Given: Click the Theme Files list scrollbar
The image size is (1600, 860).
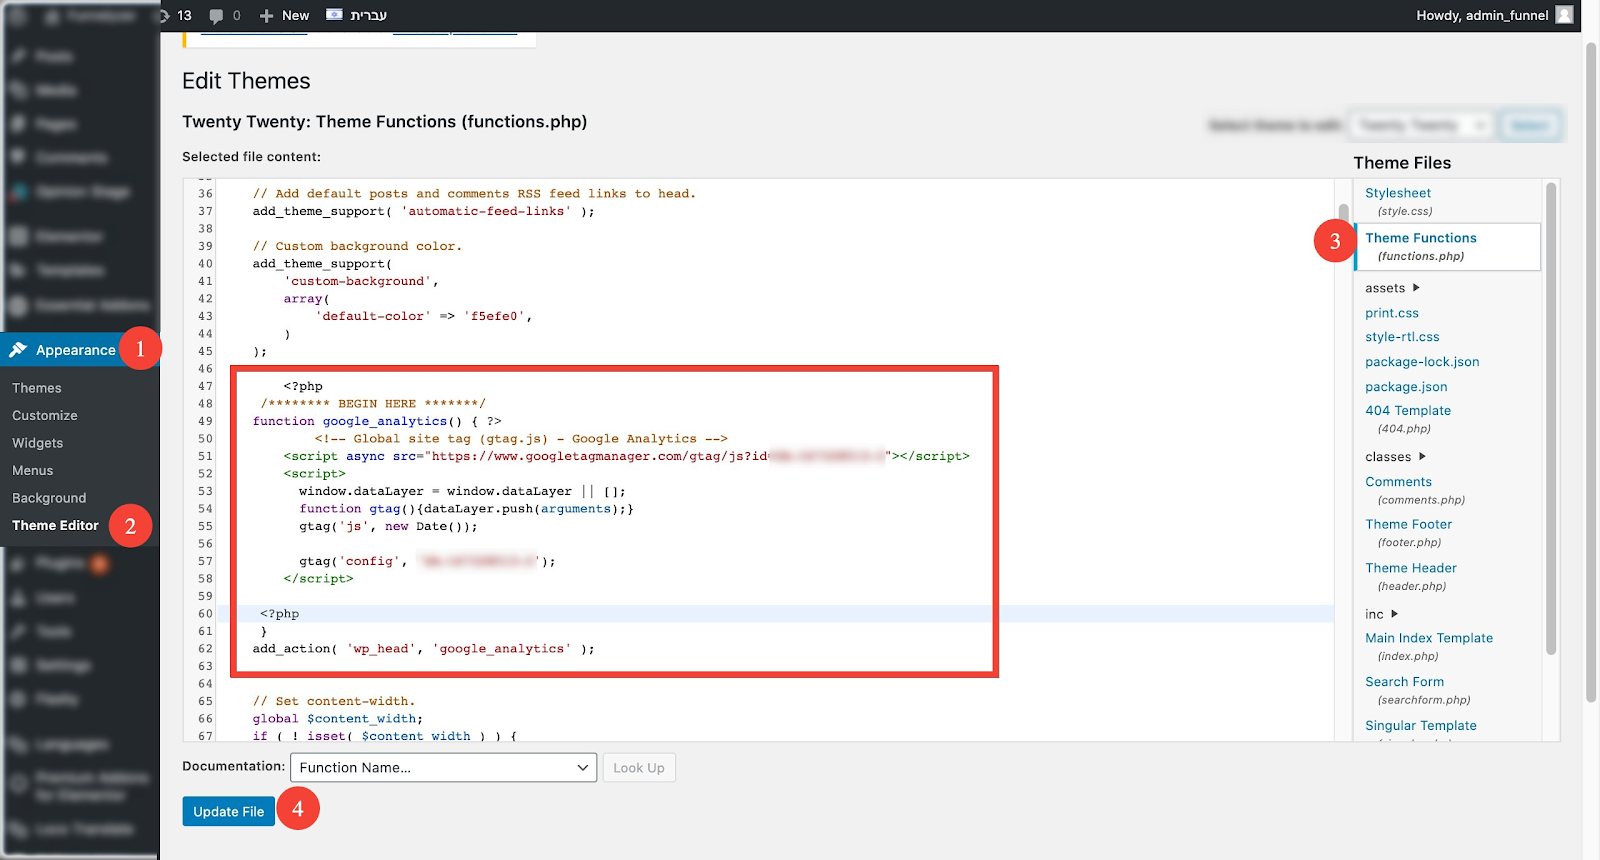Looking at the screenshot, I should pos(1551,418).
